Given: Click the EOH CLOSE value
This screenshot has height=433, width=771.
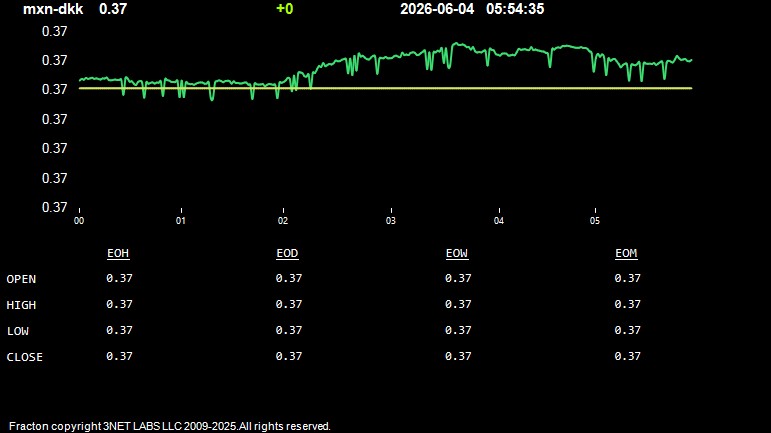Looking at the screenshot, I should pos(119,356).
